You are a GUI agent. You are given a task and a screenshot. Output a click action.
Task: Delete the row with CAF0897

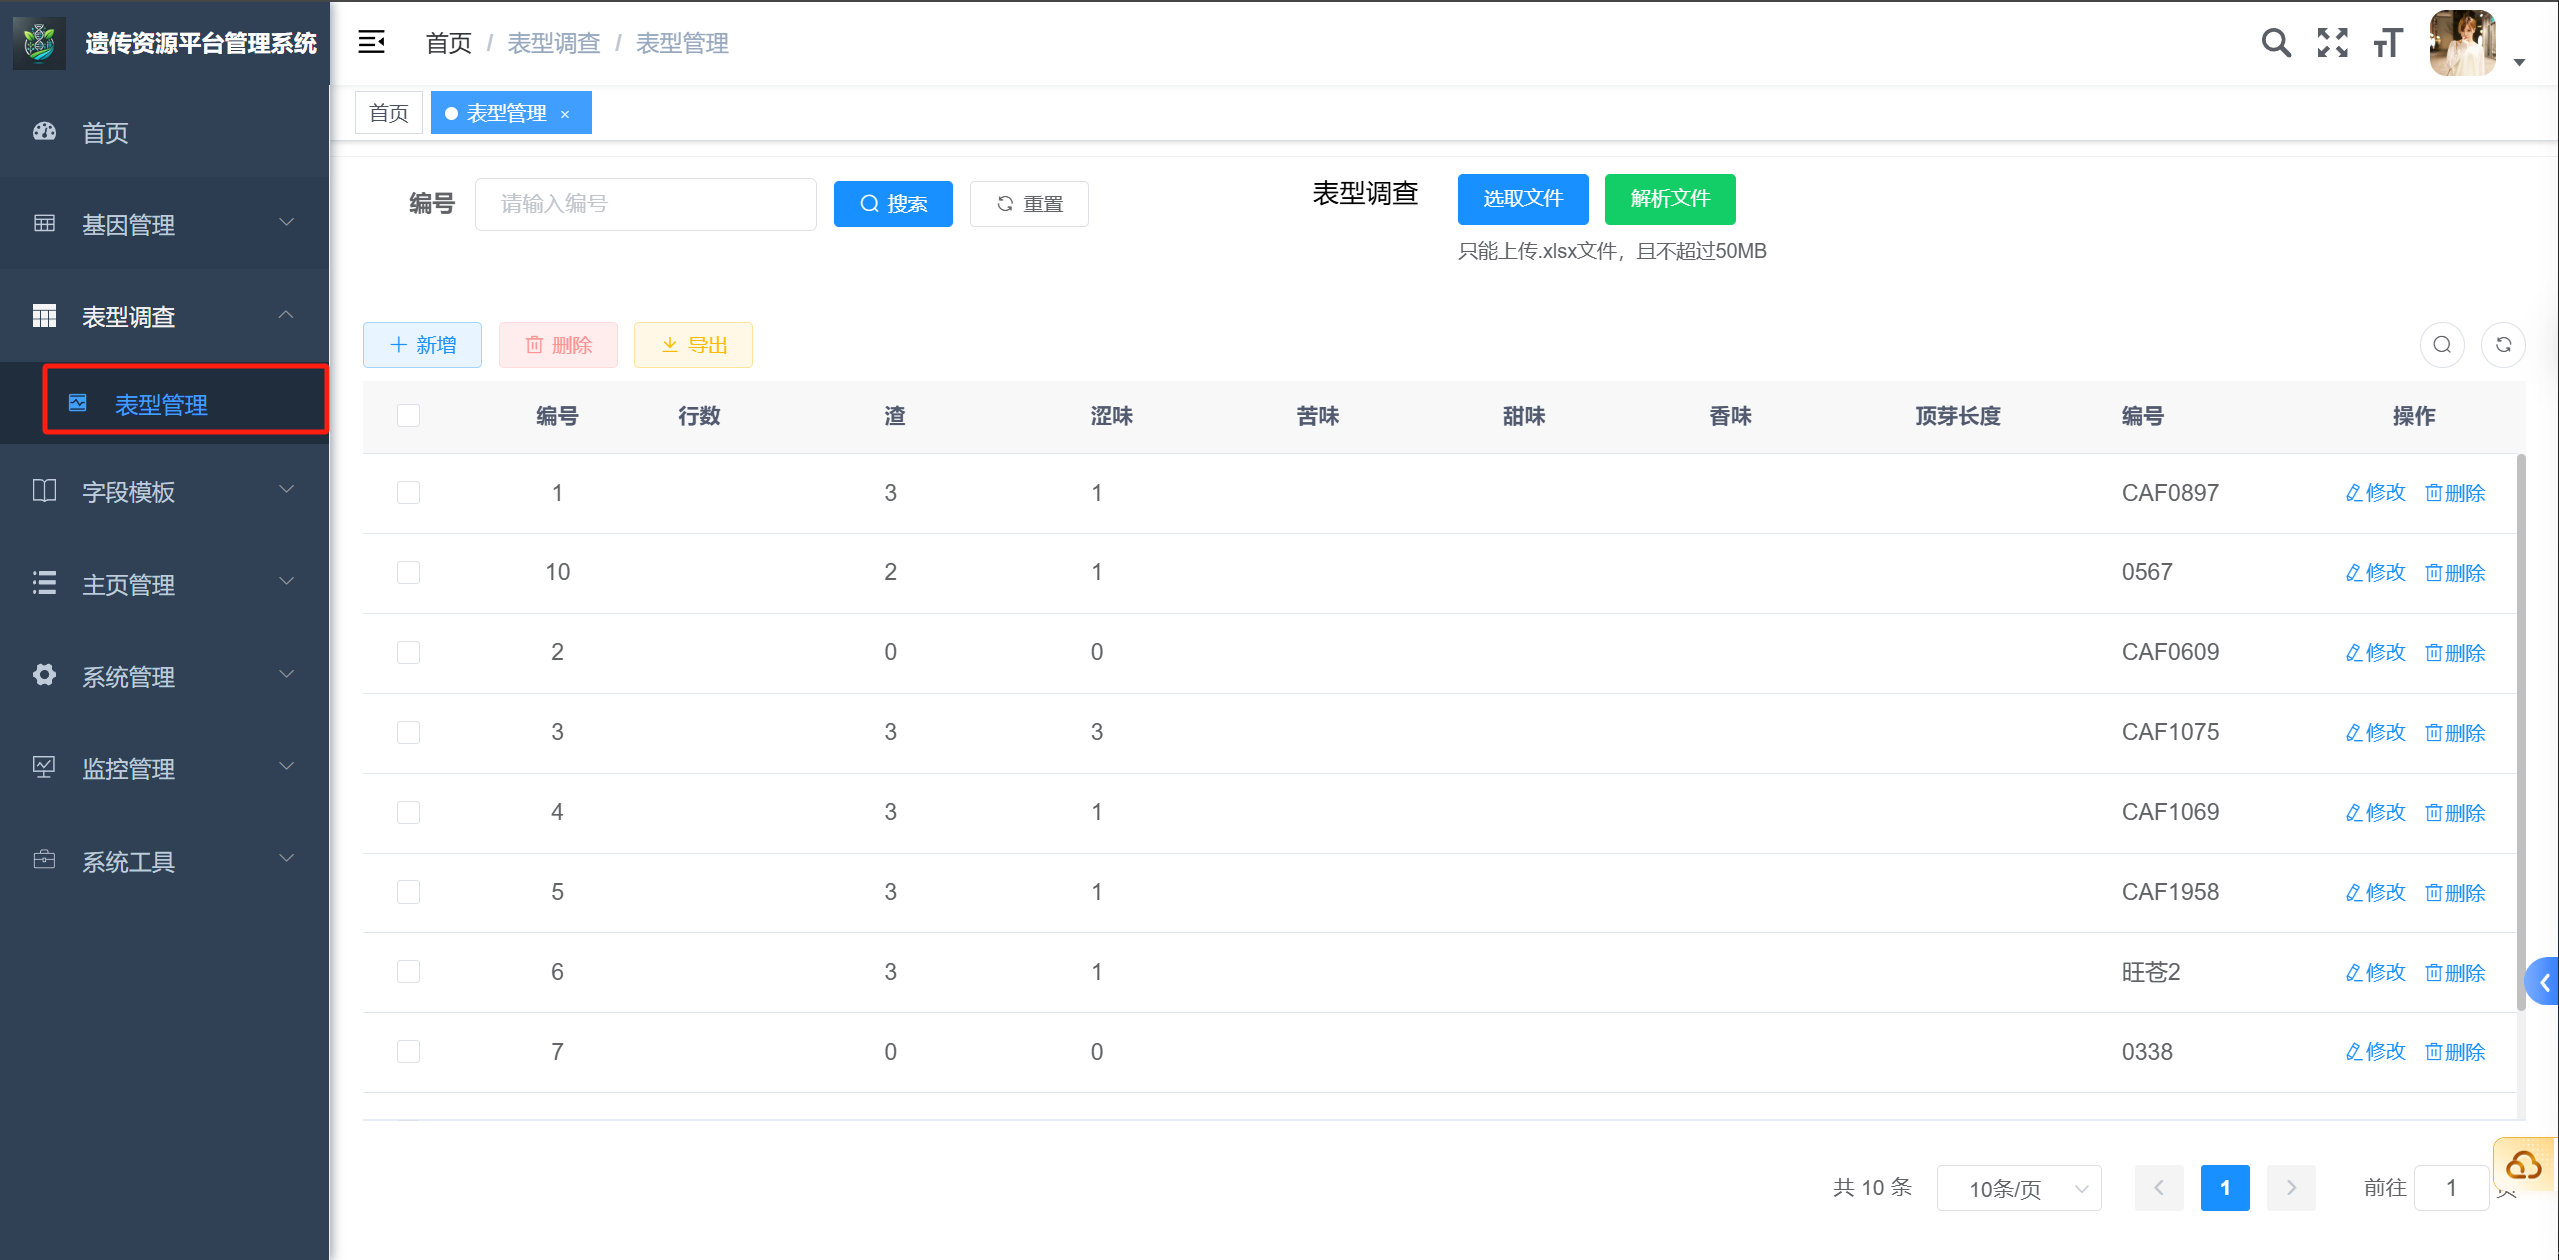[2455, 493]
